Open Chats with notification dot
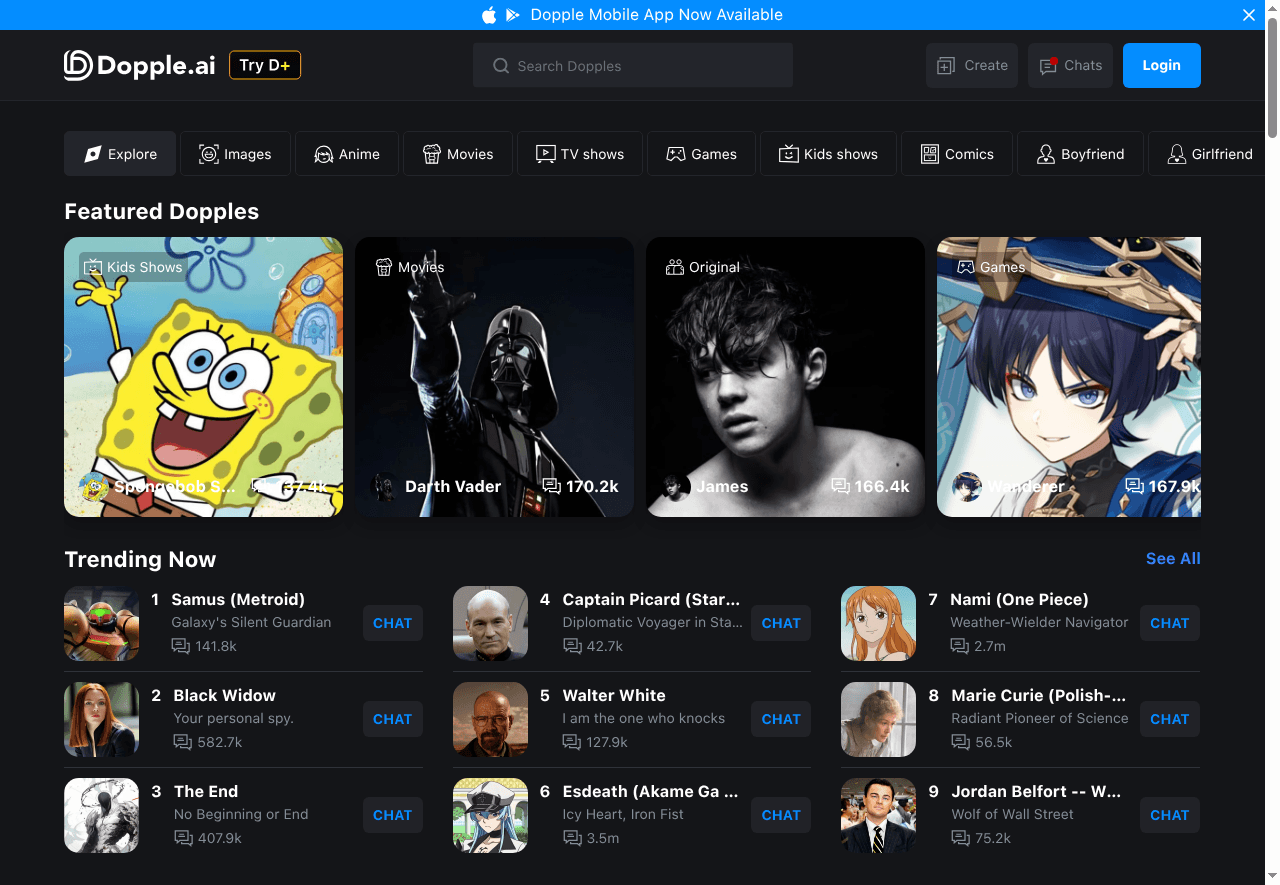The width and height of the screenshot is (1280, 885). pyautogui.click(x=1070, y=66)
